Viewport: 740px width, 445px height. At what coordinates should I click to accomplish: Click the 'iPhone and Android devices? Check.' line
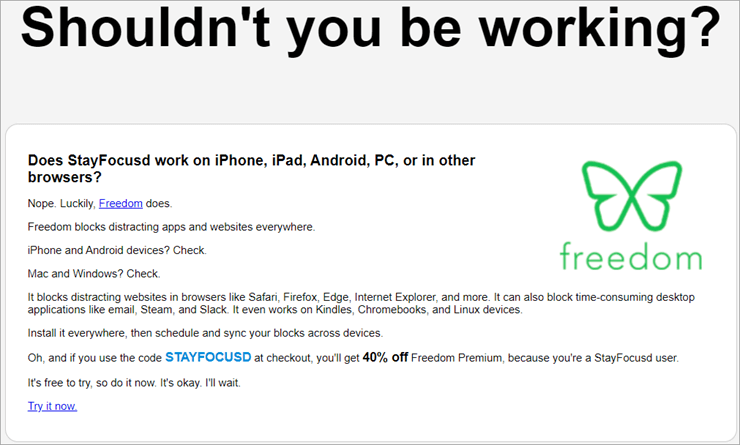[117, 250]
